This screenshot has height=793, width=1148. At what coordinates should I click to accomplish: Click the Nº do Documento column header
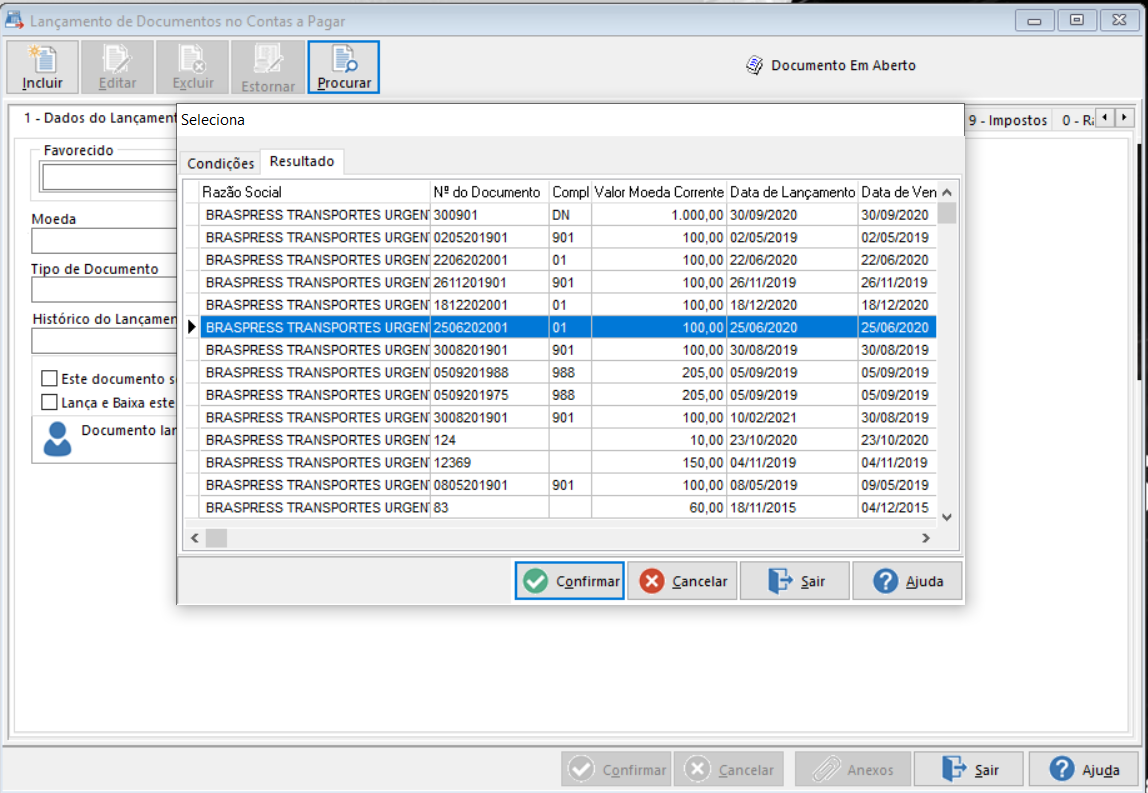tap(489, 192)
